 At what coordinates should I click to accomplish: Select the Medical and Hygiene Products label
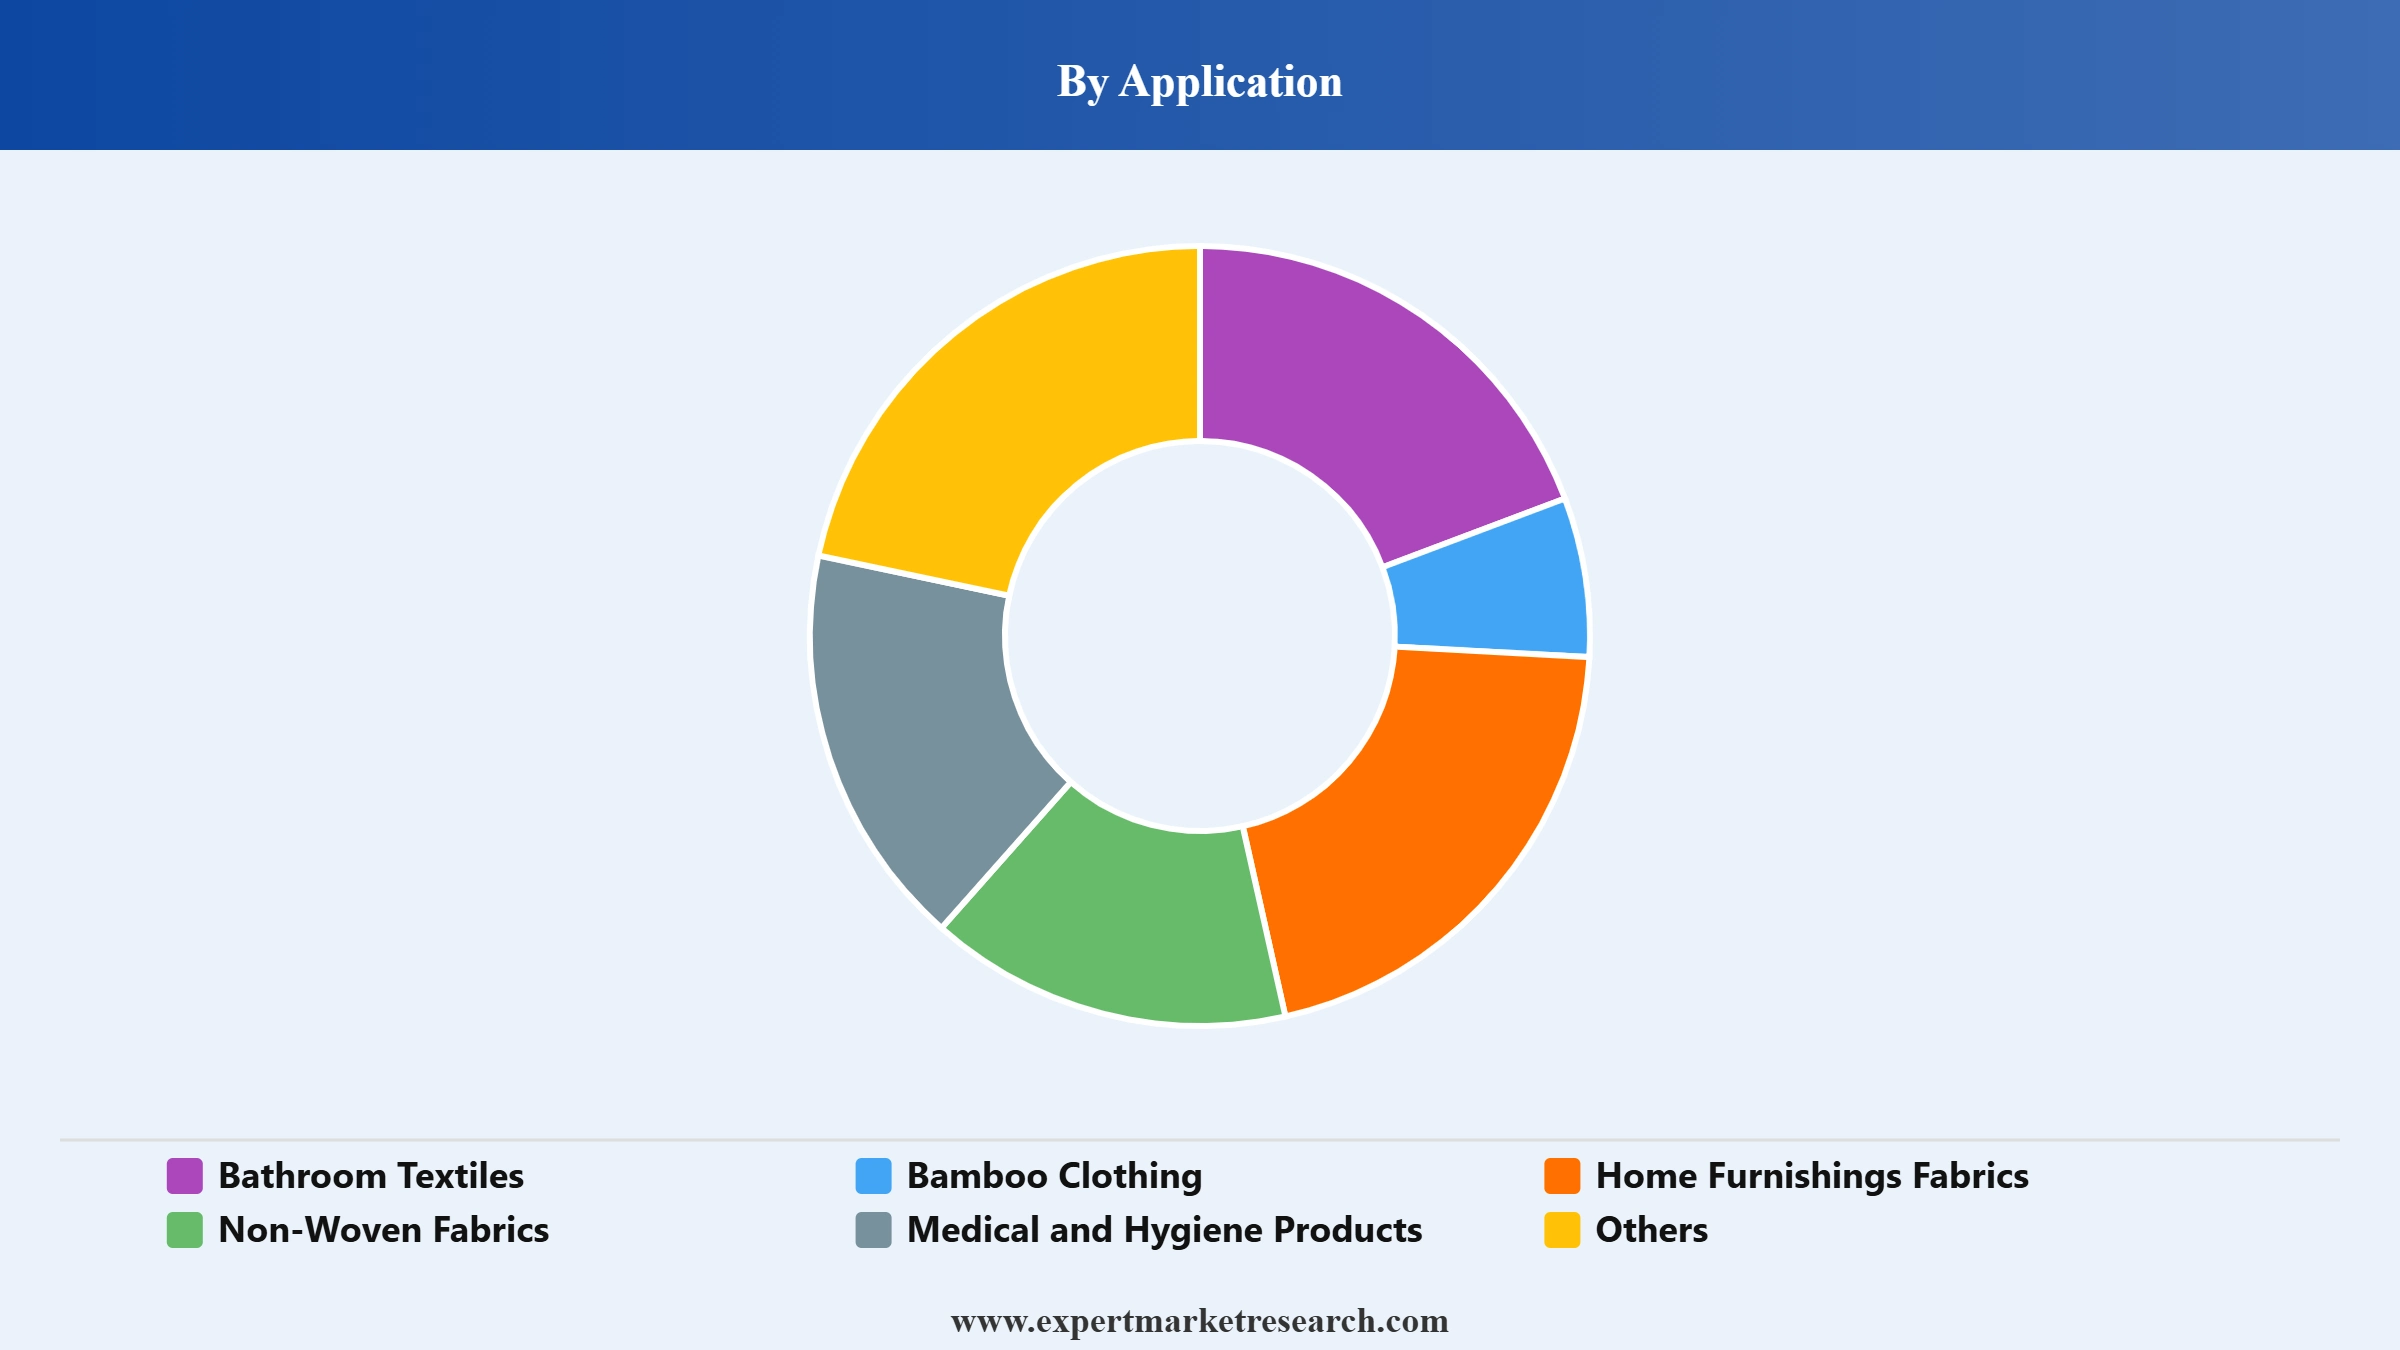[x=1164, y=1230]
